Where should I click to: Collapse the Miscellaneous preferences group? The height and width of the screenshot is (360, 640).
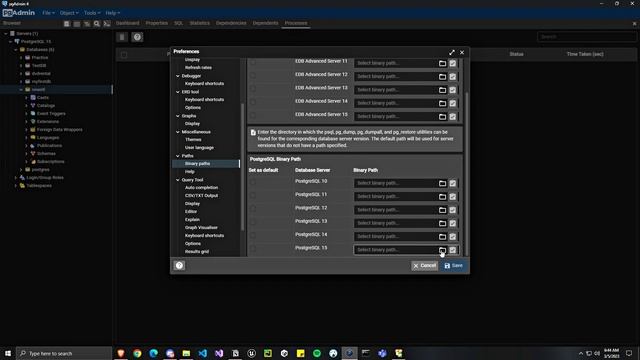(178, 132)
